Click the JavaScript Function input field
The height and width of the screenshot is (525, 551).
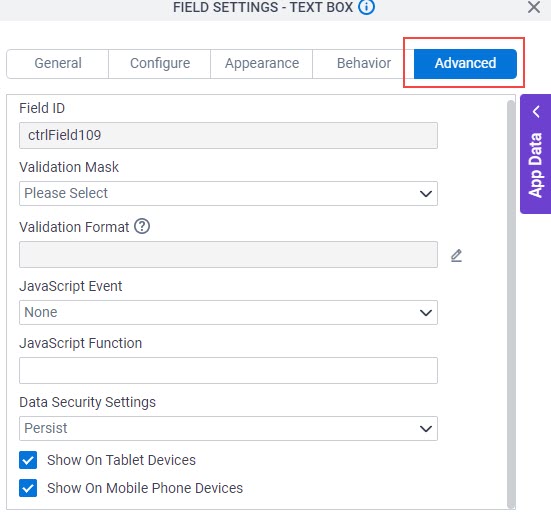(228, 370)
